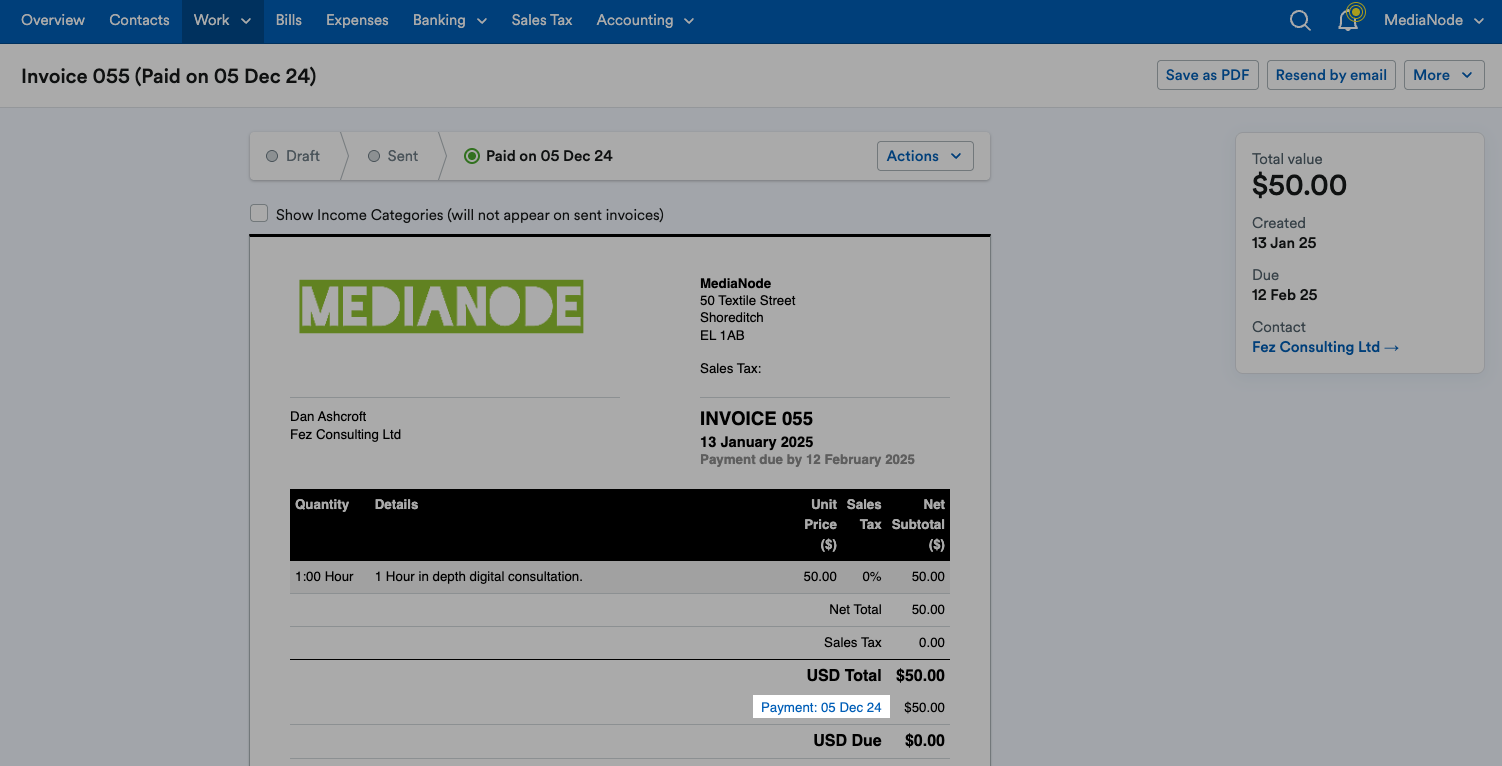Expand the Accounting menu
The height and width of the screenshot is (766, 1502).
pyautogui.click(x=645, y=20)
